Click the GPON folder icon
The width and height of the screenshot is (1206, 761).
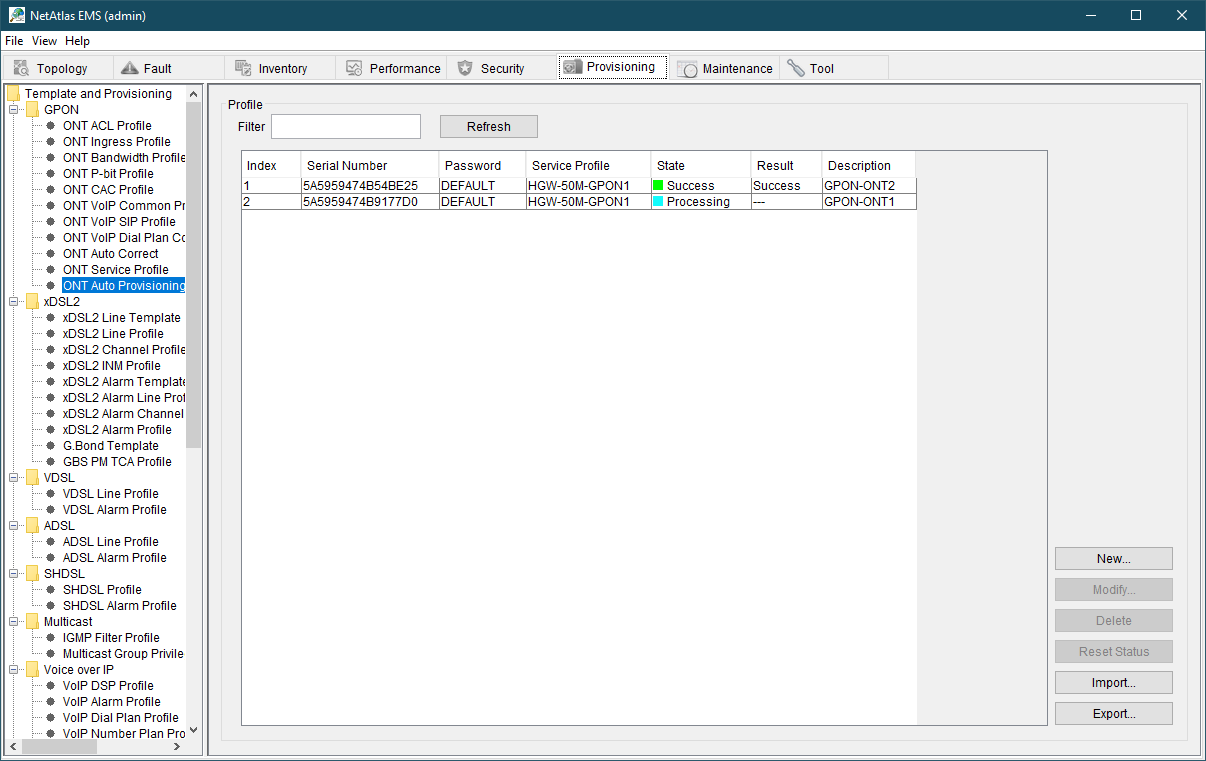click(x=33, y=110)
